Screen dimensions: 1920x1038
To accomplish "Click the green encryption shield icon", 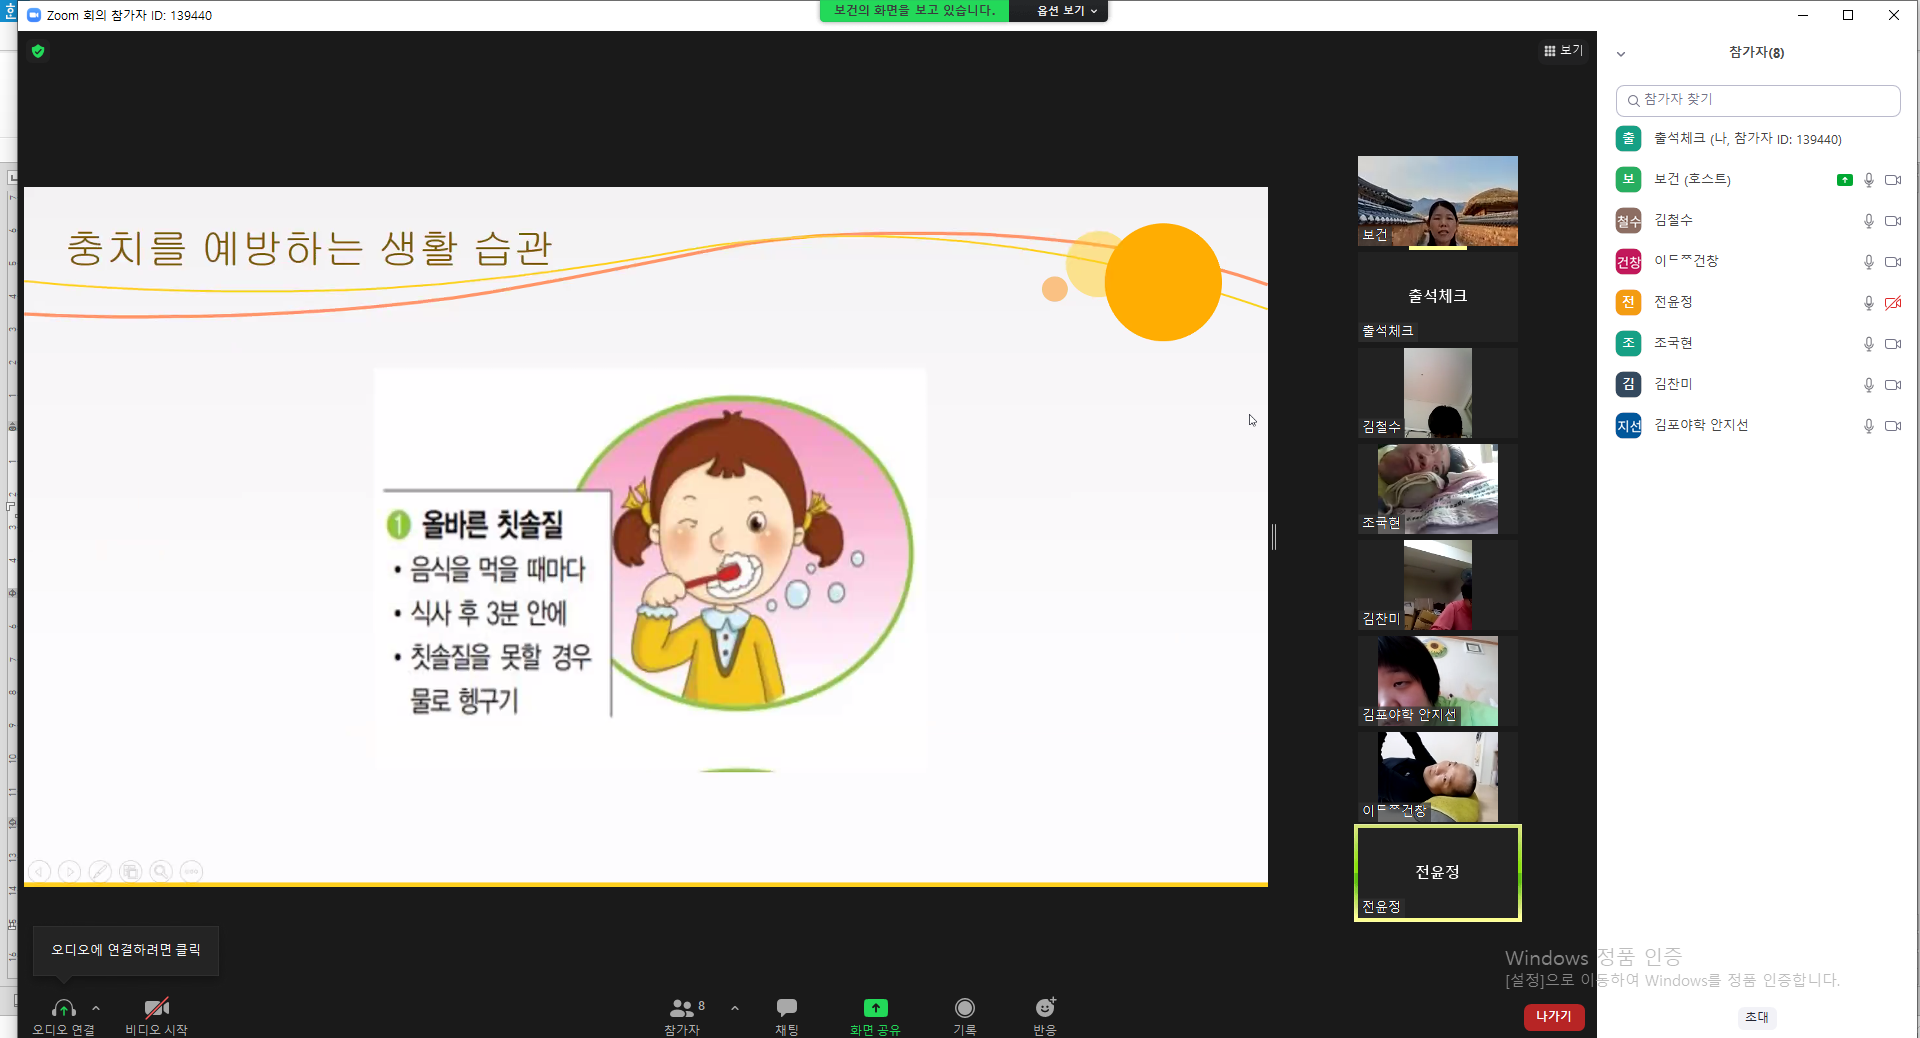I will coord(38,51).
